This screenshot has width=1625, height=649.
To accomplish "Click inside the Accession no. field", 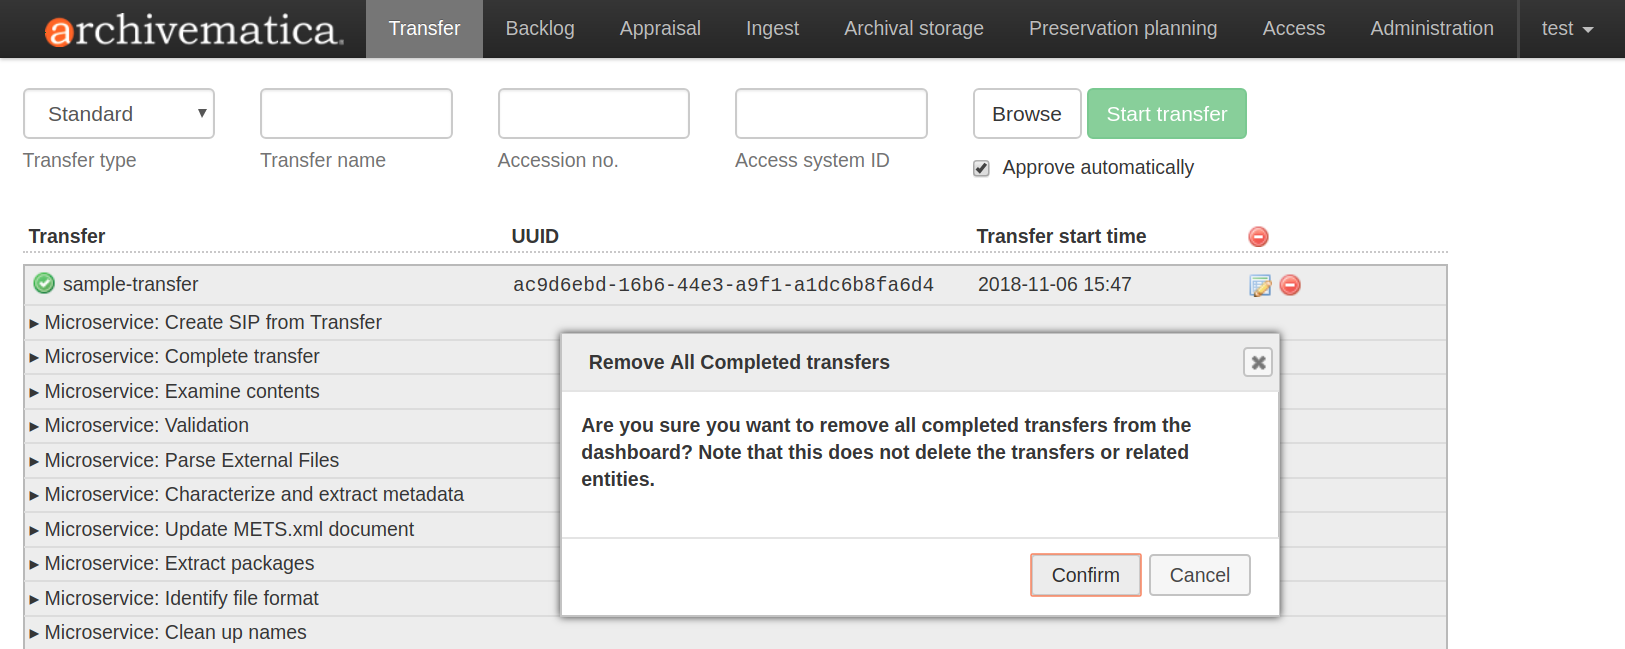I will [593, 113].
